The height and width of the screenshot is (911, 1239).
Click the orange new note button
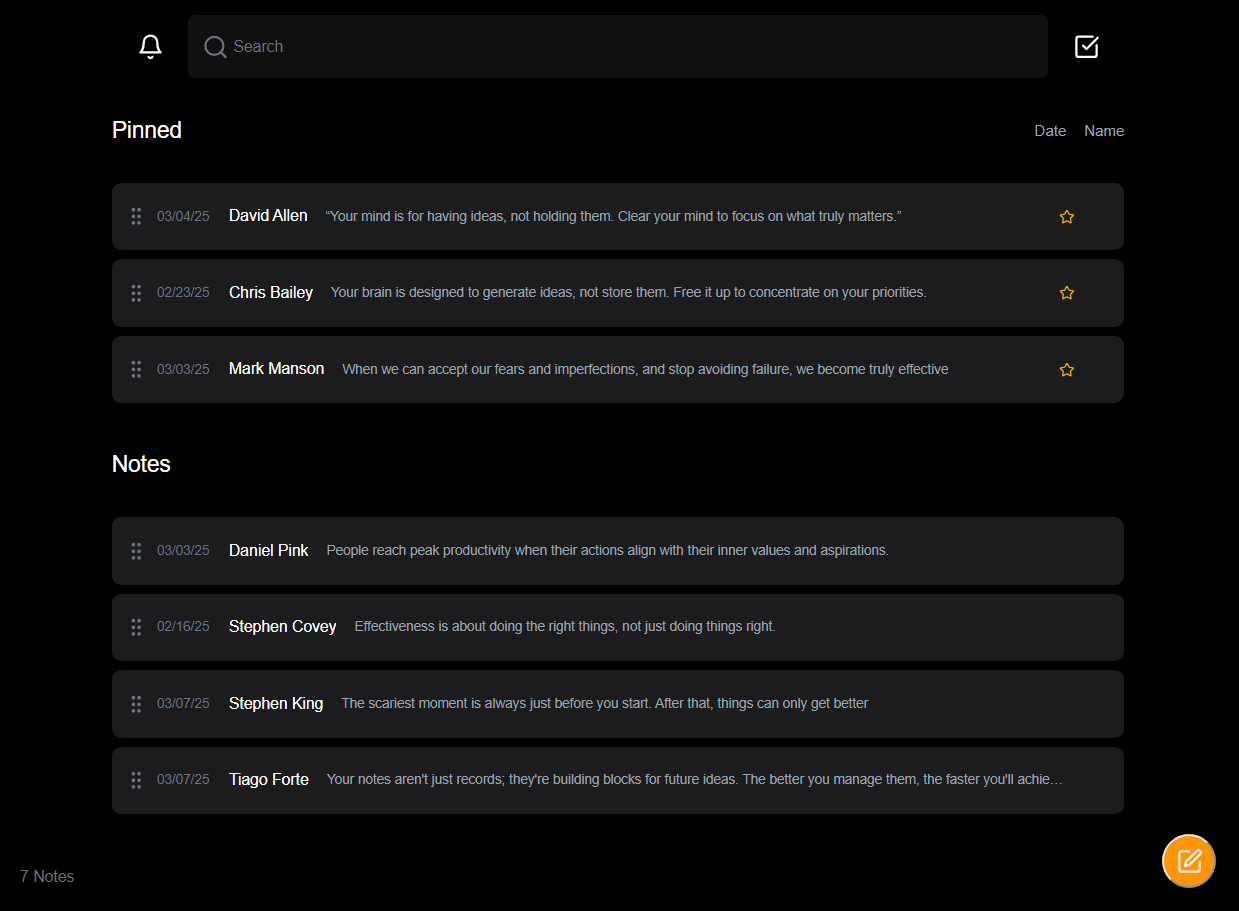click(1188, 860)
